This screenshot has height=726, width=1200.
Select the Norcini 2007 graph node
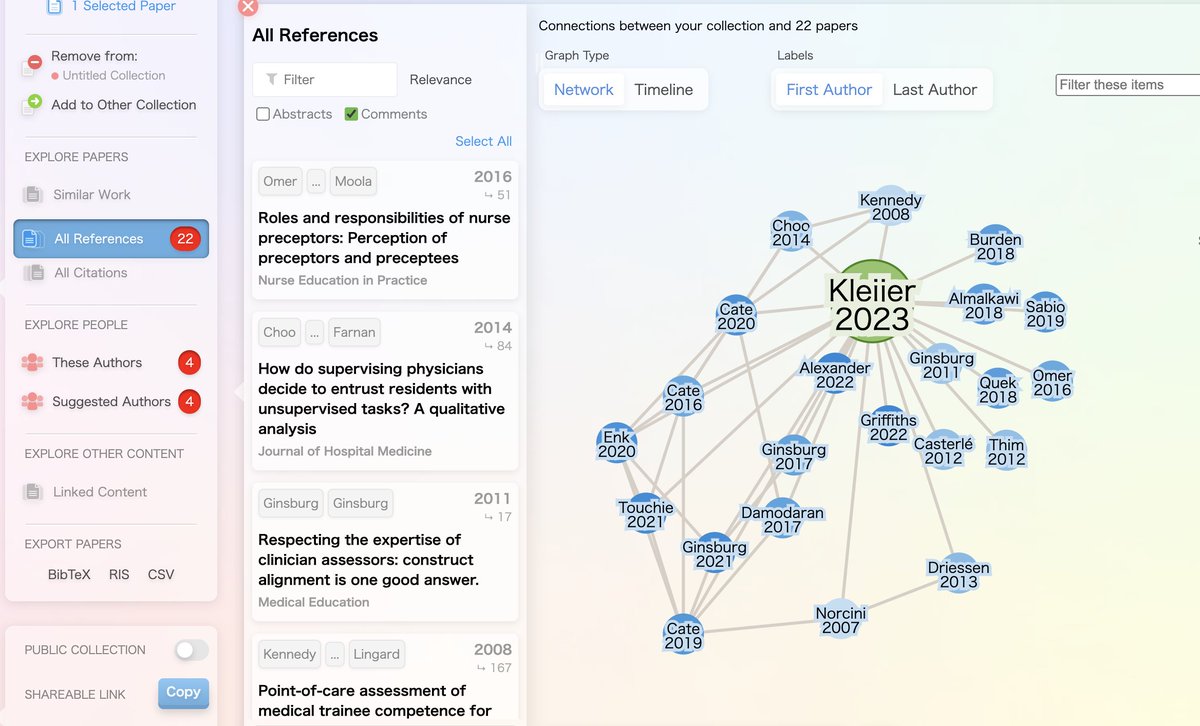point(841,619)
